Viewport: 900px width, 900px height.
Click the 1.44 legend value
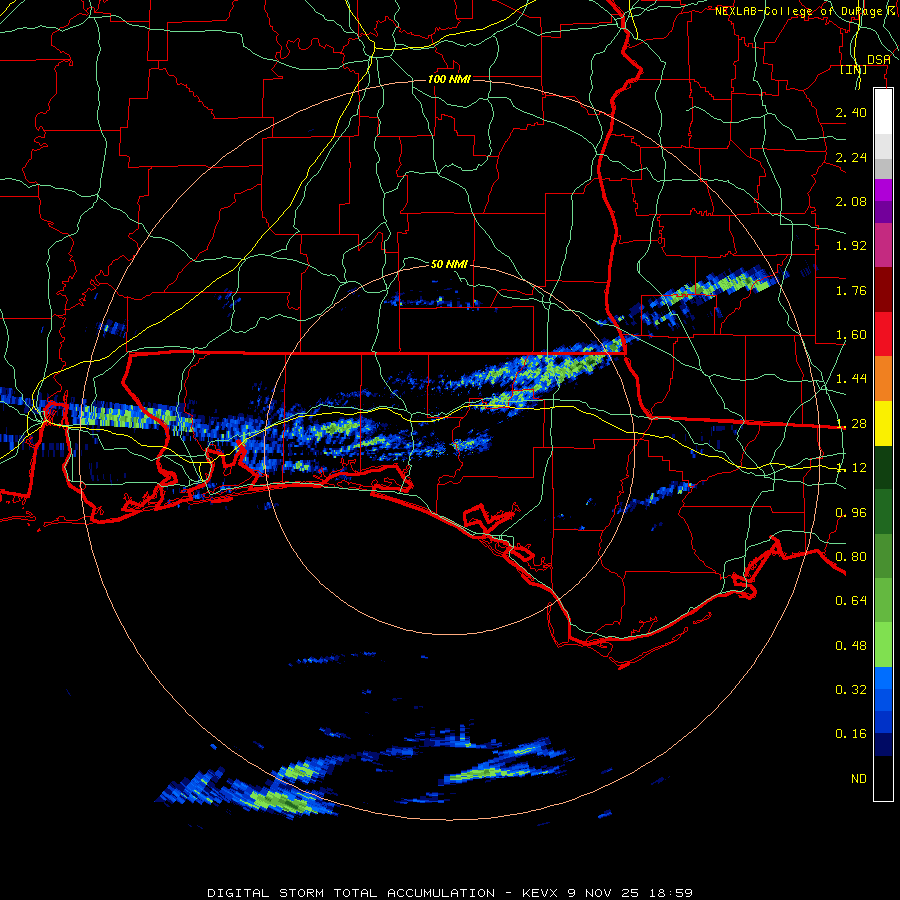851,378
